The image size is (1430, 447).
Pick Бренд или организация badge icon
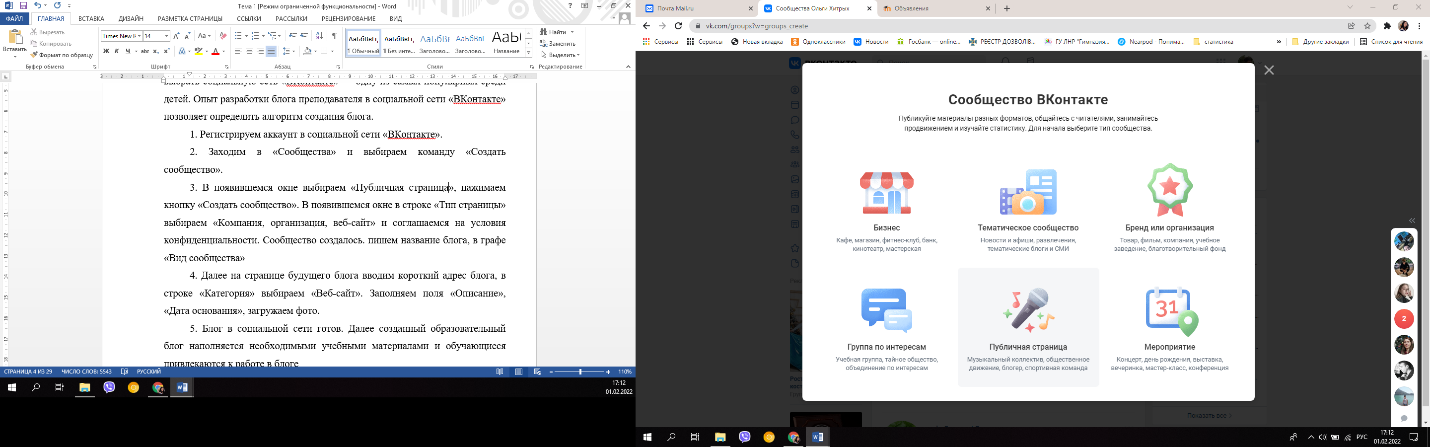click(1168, 192)
